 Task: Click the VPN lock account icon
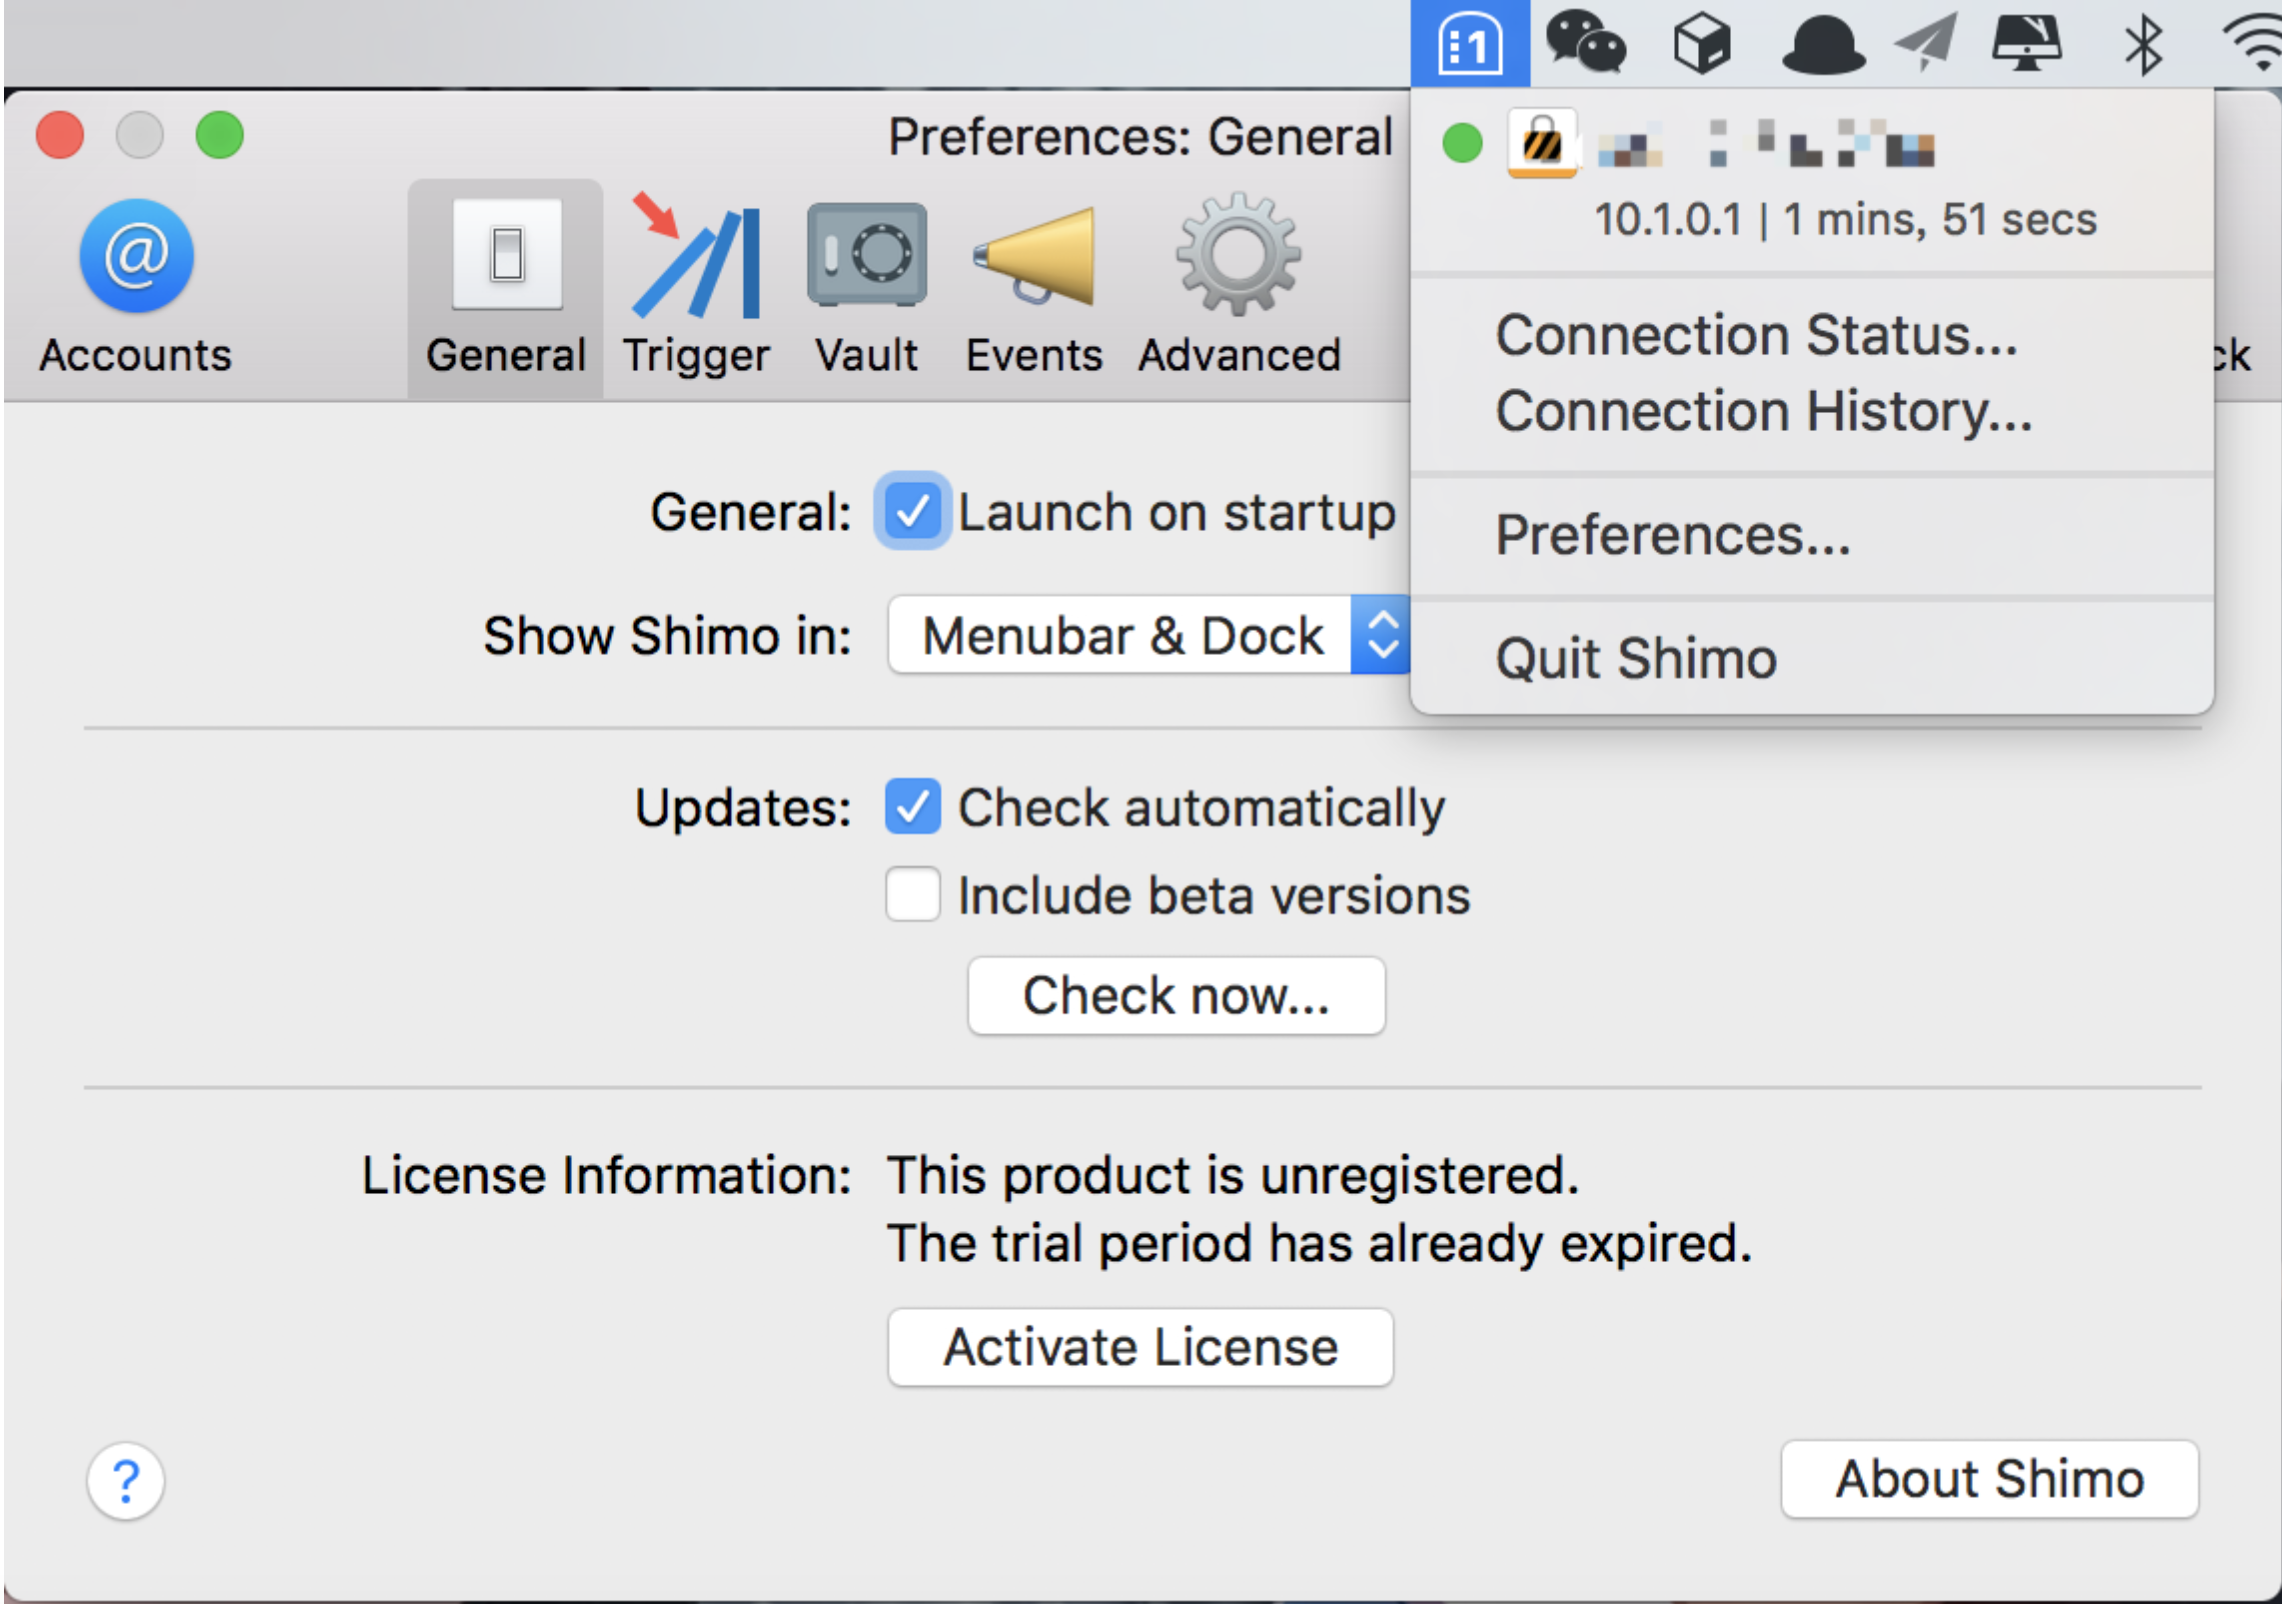pos(1542,143)
